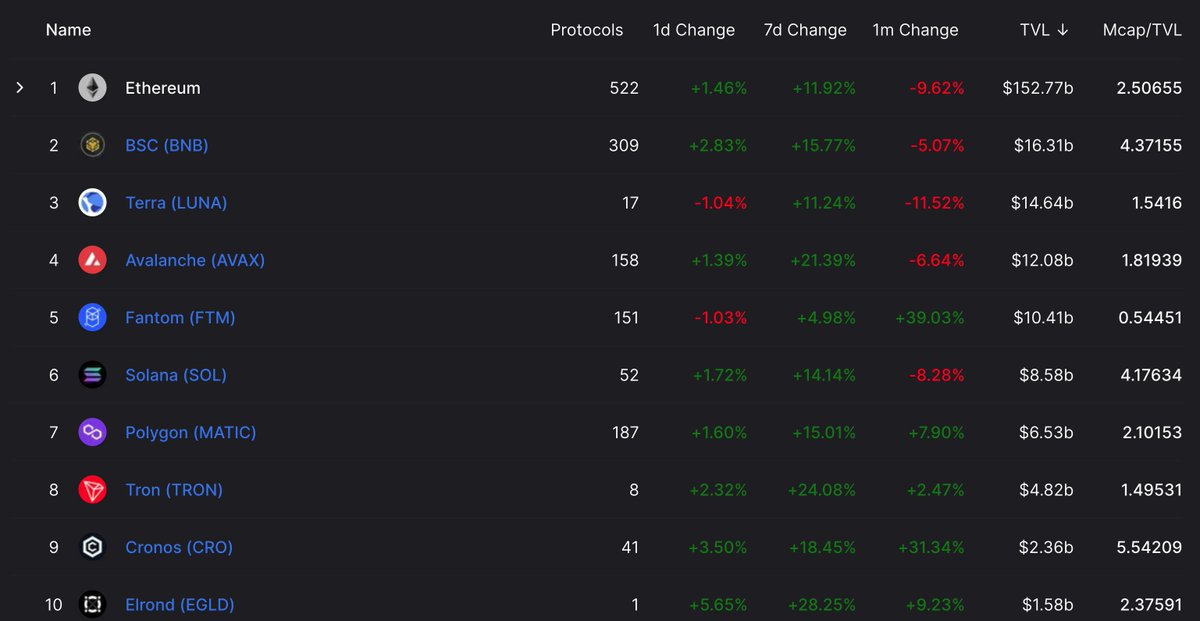Click Ethereum's 1m change -9.62%
Viewport: 1200px width, 621px height.
(937, 88)
